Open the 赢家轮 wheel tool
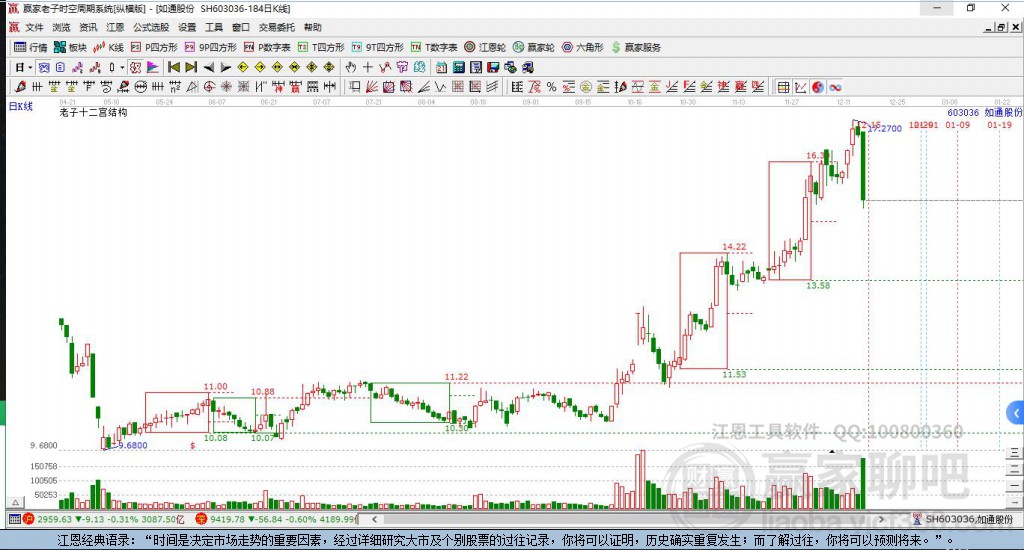Image resolution: width=1024 pixels, height=550 pixels. 534,47
